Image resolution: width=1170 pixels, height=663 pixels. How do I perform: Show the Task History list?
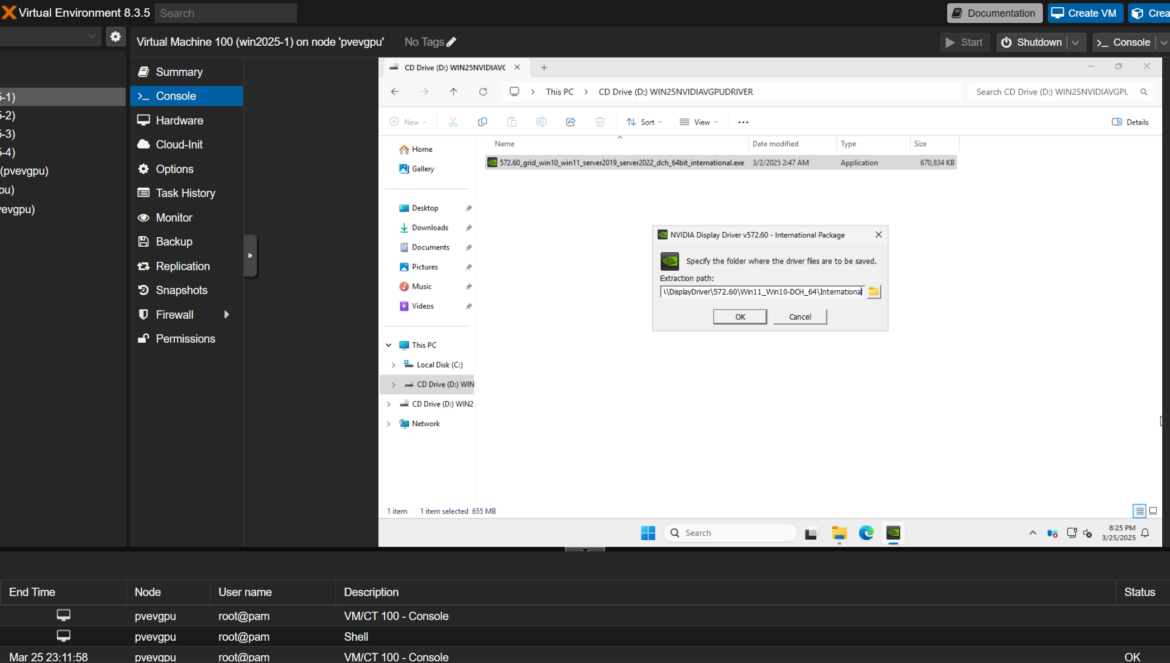(x=187, y=193)
